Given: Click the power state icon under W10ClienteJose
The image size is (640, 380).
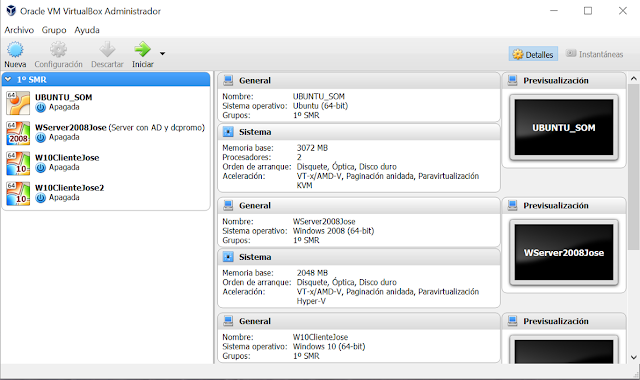Looking at the screenshot, I should [x=40, y=168].
